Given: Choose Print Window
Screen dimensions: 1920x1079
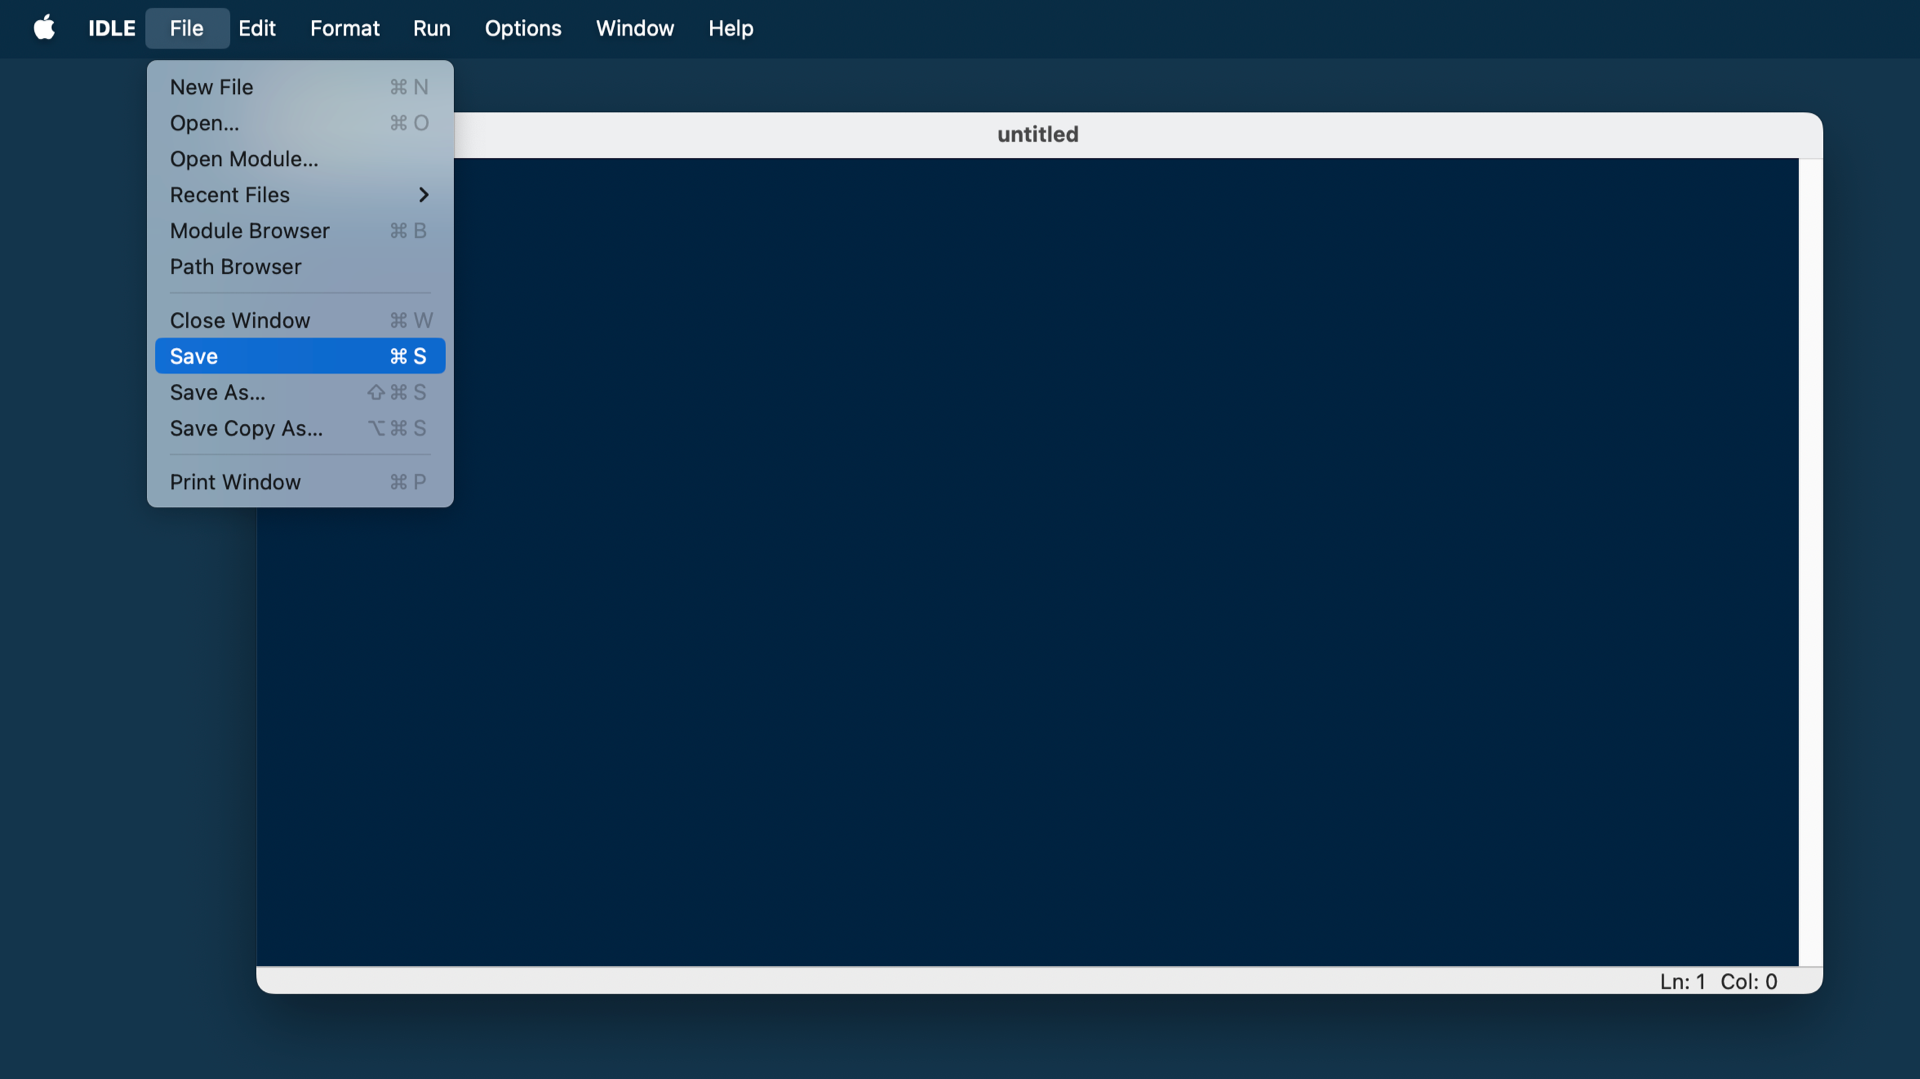Looking at the screenshot, I should click(235, 482).
